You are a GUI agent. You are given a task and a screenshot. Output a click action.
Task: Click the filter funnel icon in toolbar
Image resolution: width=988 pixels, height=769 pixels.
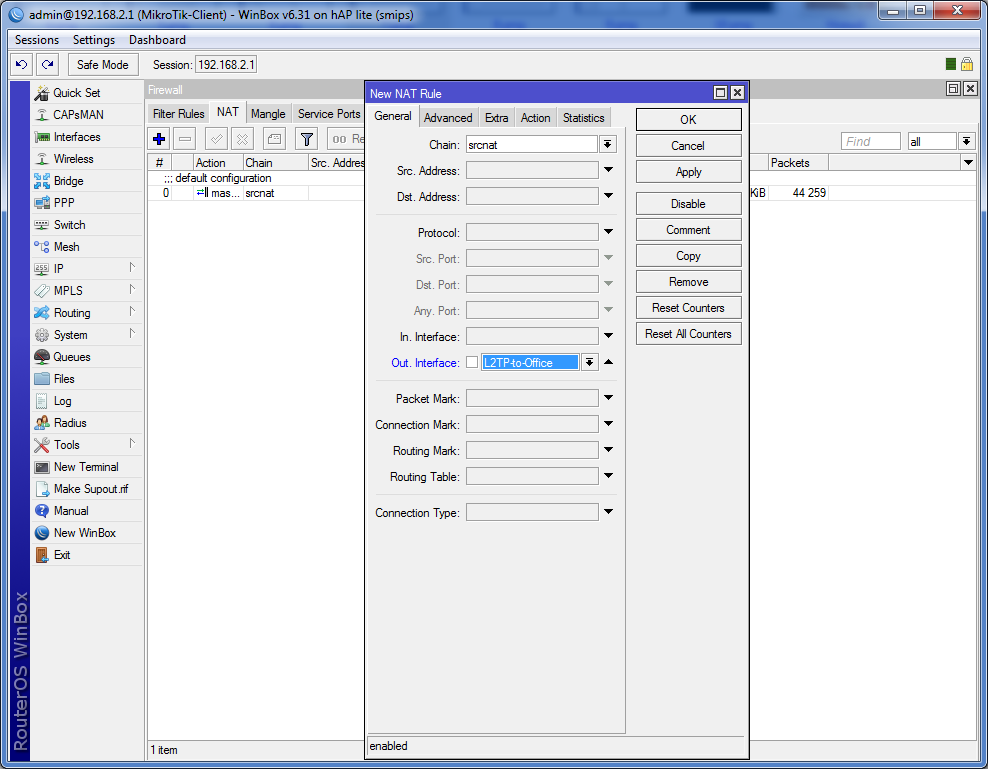tap(307, 139)
